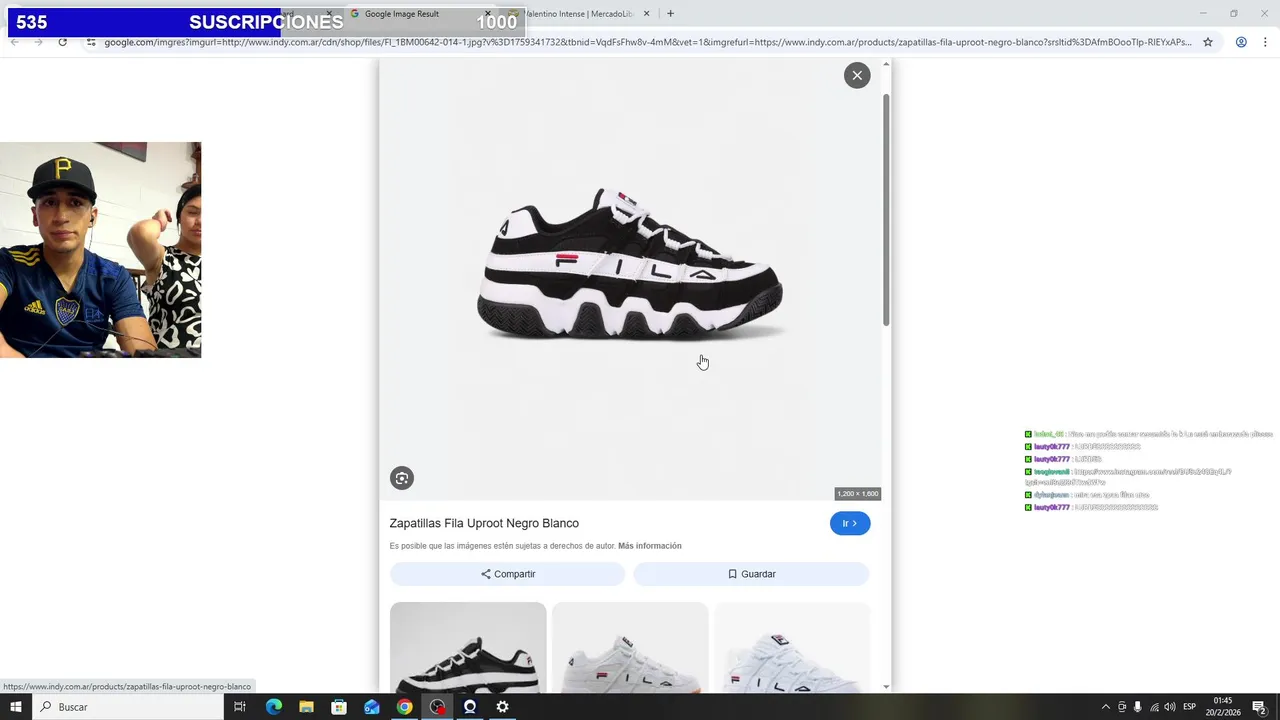Click the preview panel vertical scrollbar
The image size is (1280, 720).
886,210
